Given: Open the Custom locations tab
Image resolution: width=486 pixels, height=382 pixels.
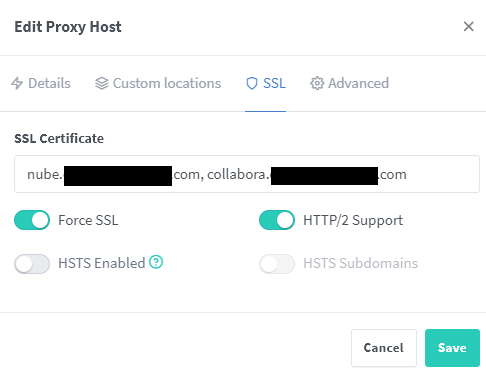Looking at the screenshot, I should [158, 83].
